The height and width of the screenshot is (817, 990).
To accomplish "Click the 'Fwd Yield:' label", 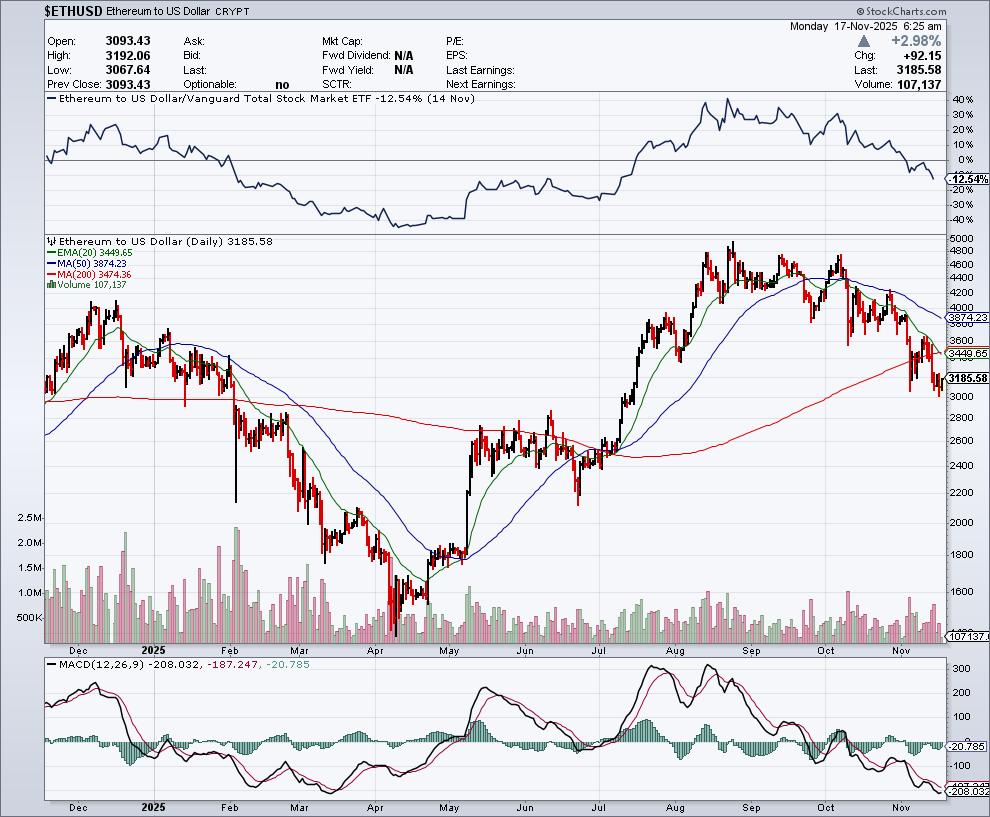I will pos(349,70).
